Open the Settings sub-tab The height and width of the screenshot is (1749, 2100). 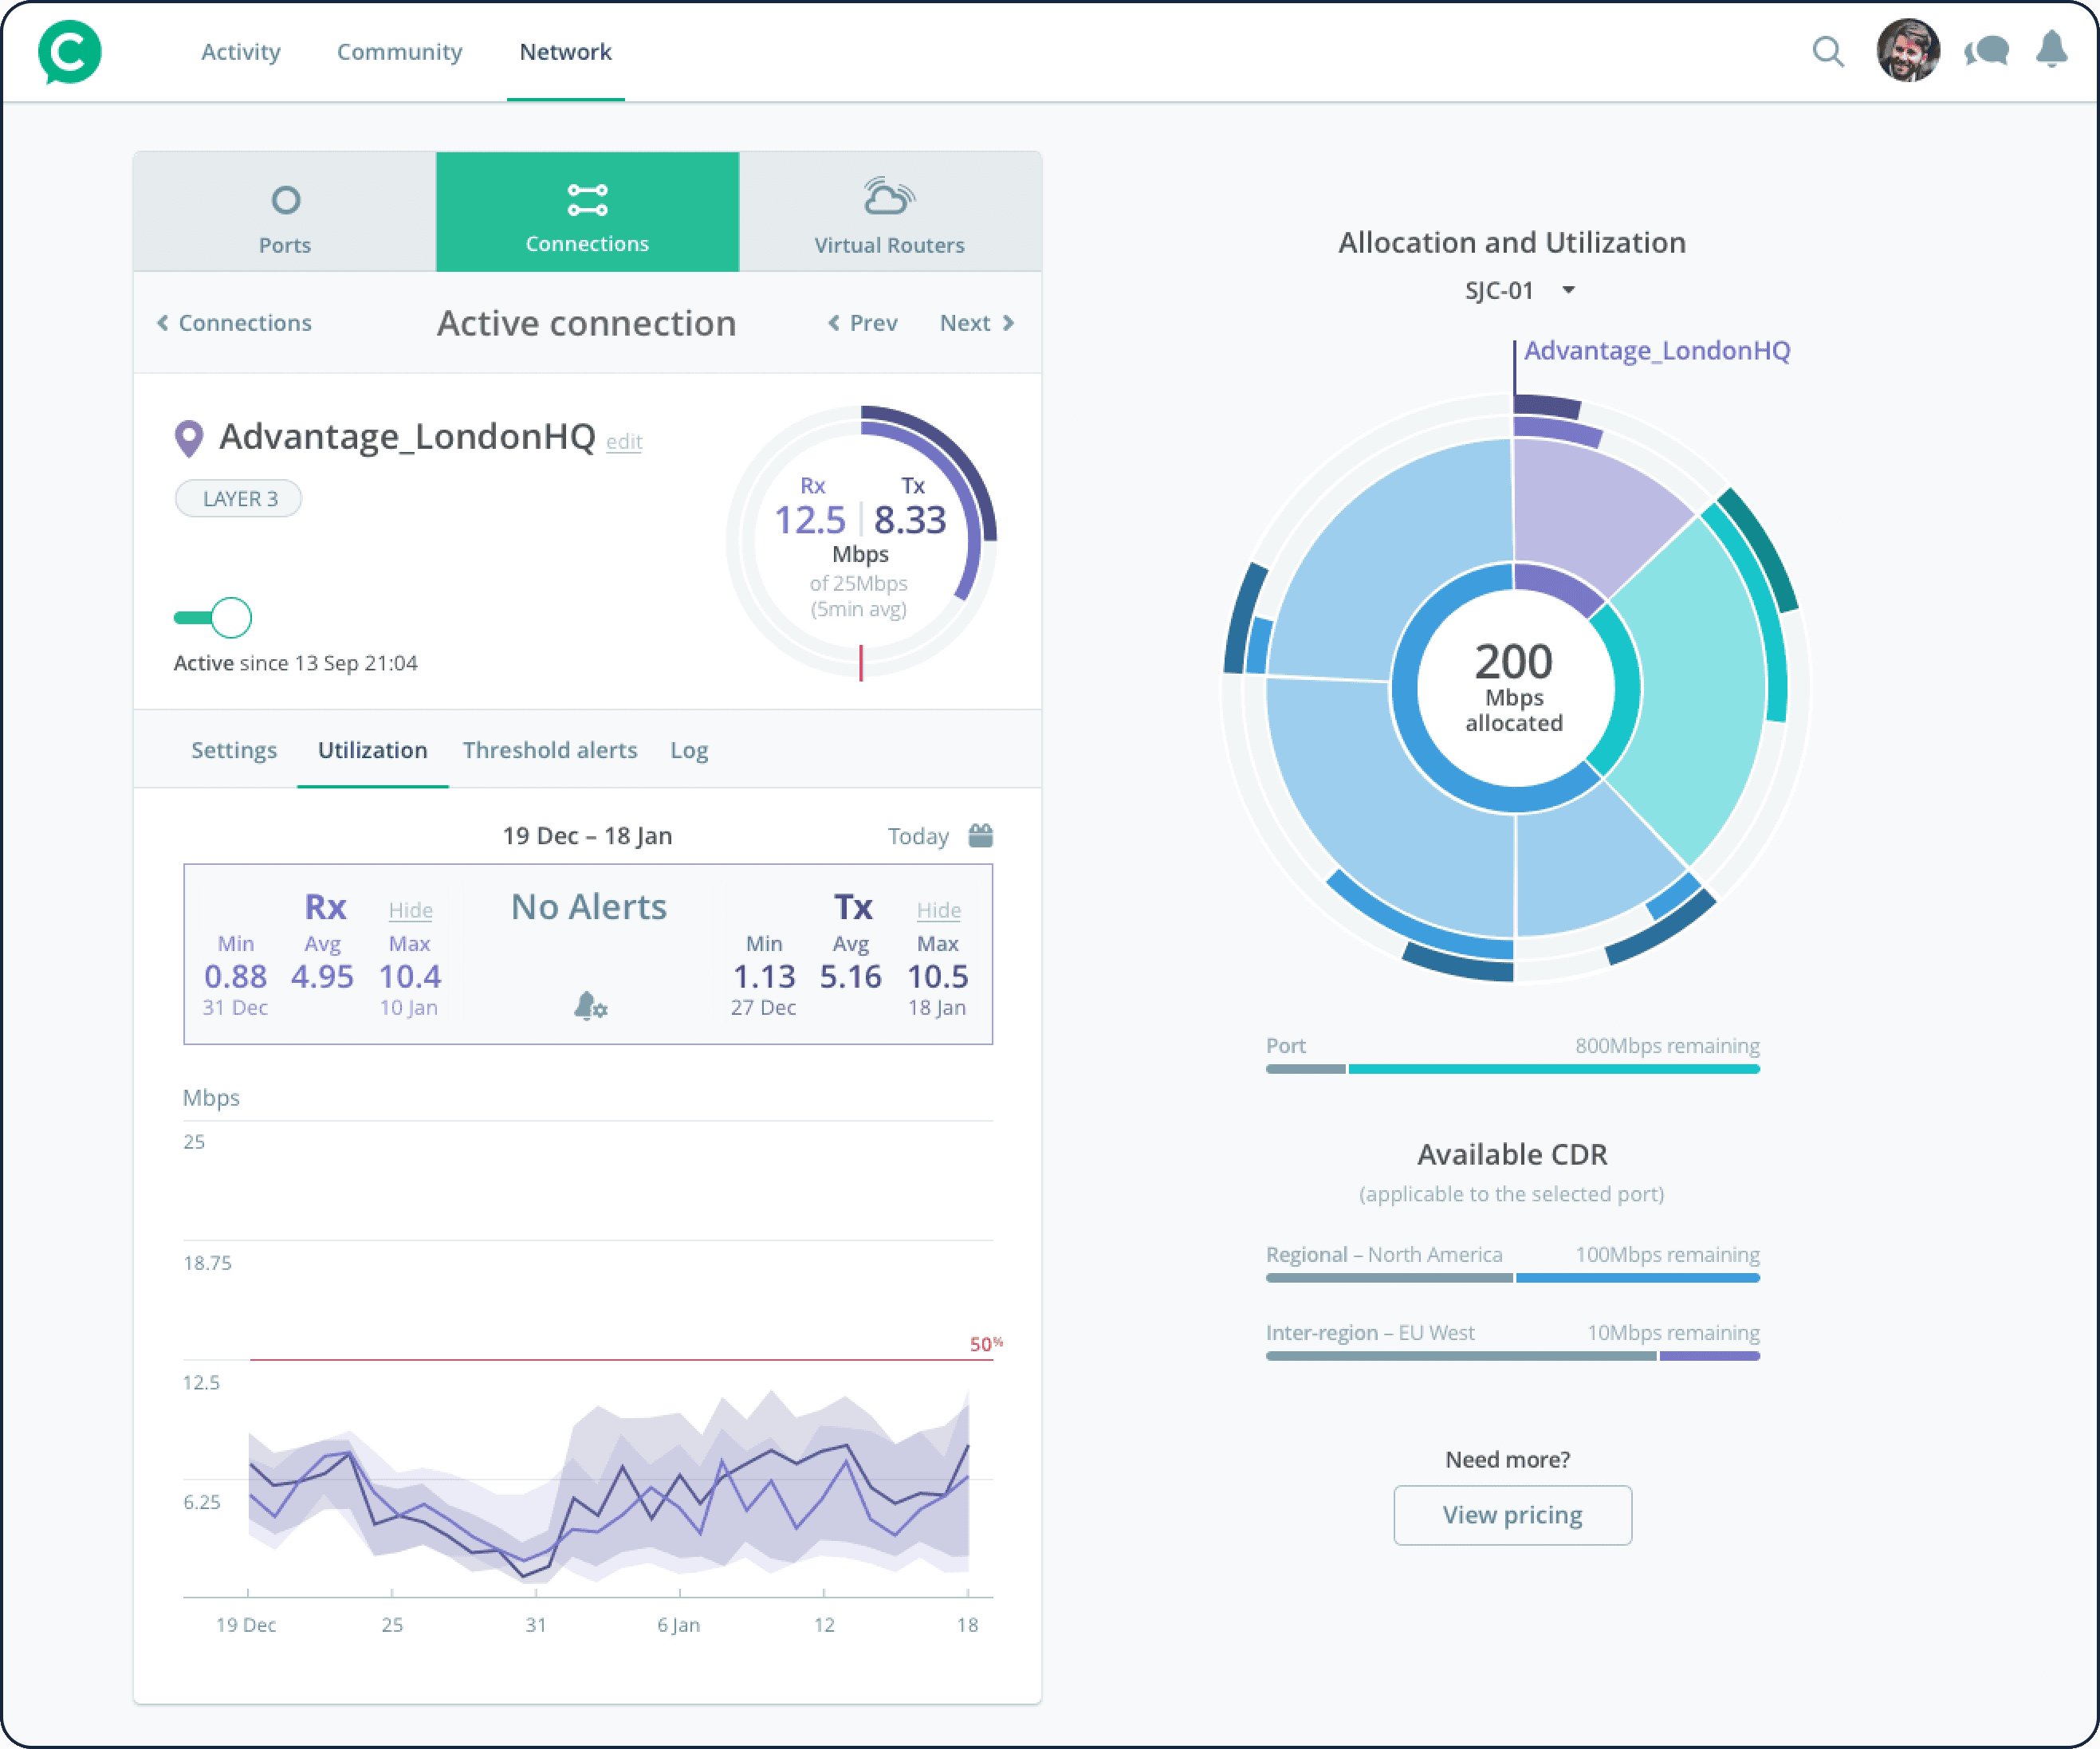[x=234, y=750]
